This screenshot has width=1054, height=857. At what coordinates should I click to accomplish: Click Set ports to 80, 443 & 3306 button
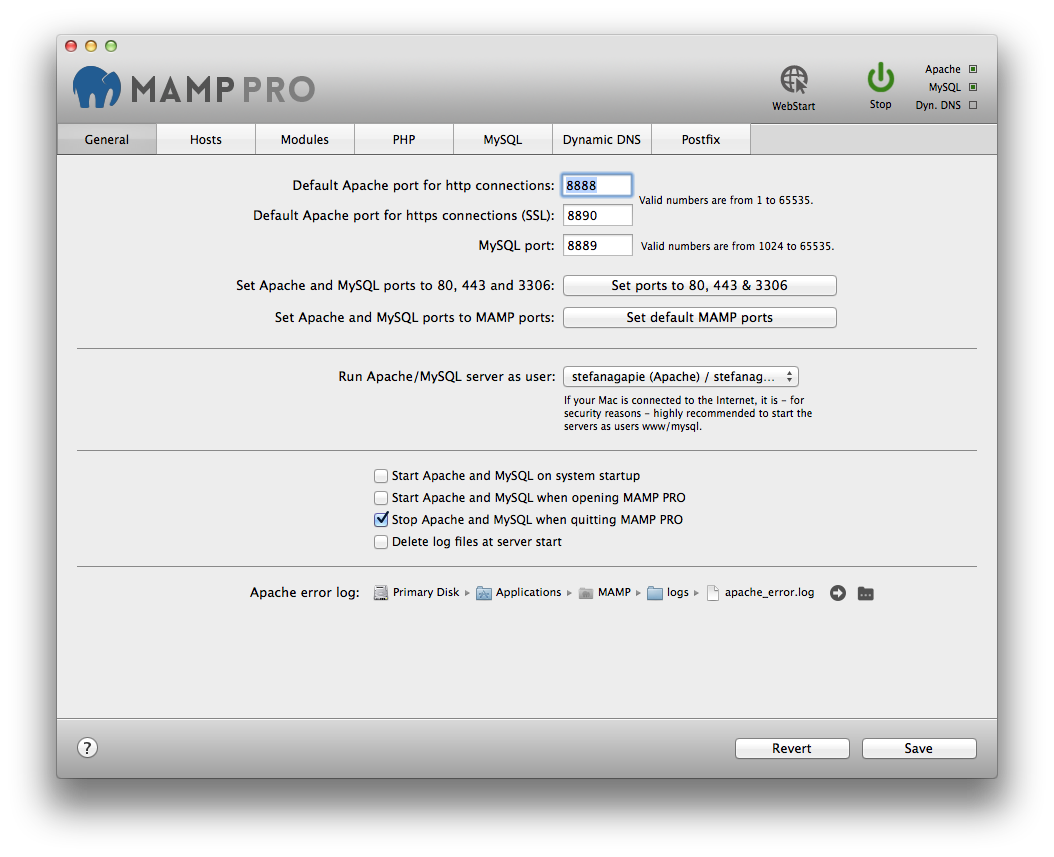(700, 286)
